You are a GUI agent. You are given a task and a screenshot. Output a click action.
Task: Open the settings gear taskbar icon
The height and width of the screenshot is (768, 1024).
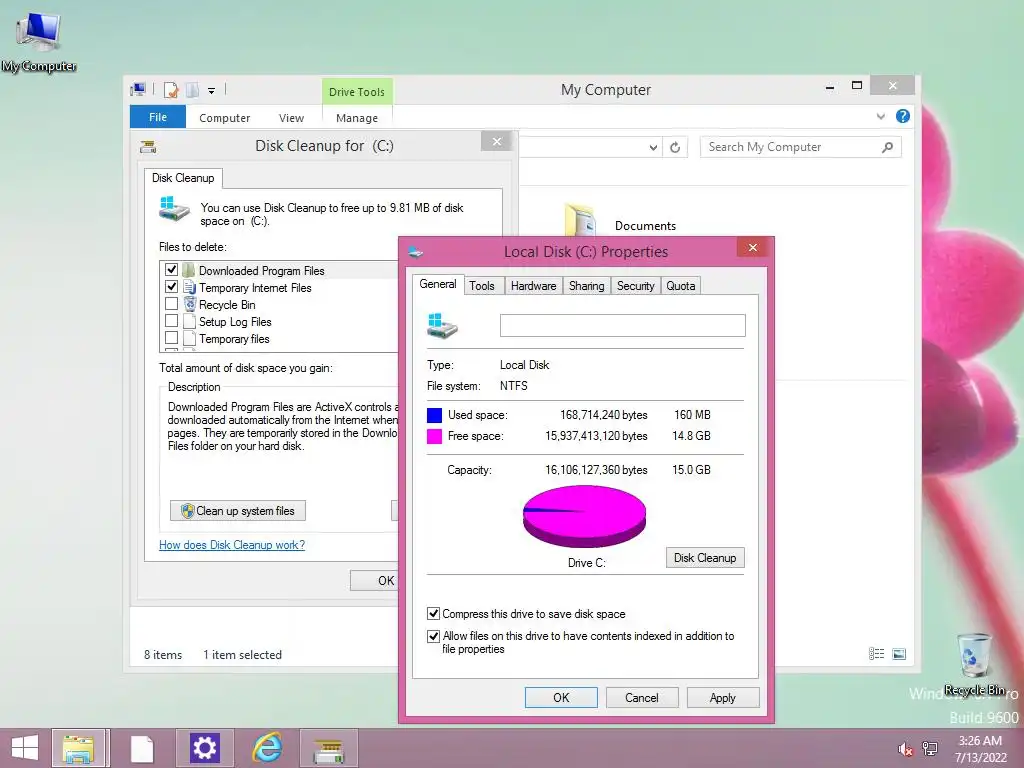pos(204,748)
